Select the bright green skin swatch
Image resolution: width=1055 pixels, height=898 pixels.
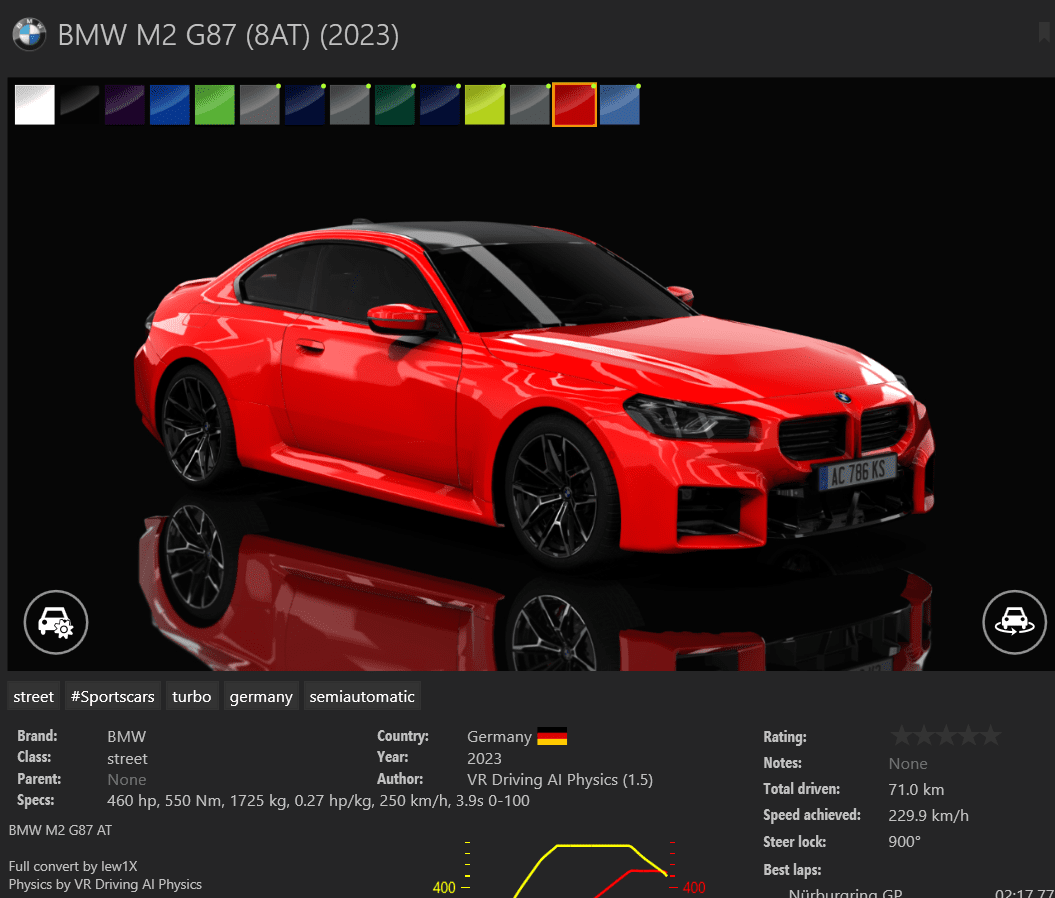tap(215, 105)
